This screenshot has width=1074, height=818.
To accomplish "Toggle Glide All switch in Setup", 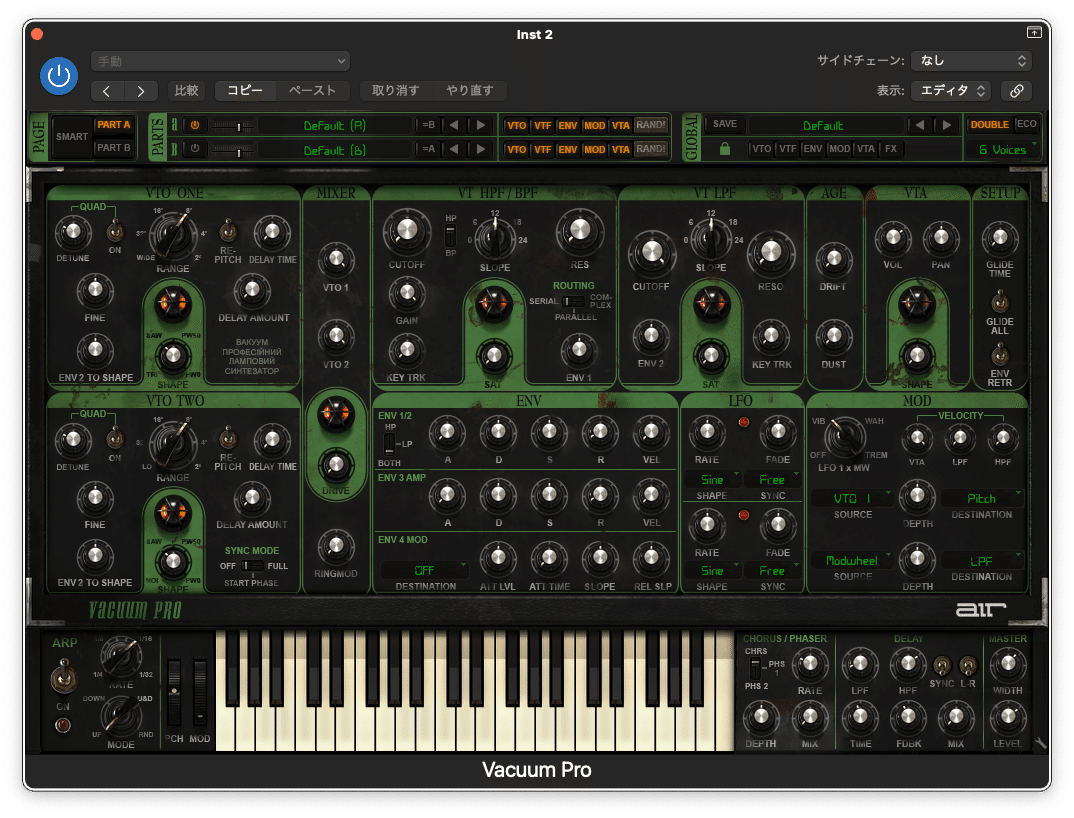I will pyautogui.click(x=999, y=300).
